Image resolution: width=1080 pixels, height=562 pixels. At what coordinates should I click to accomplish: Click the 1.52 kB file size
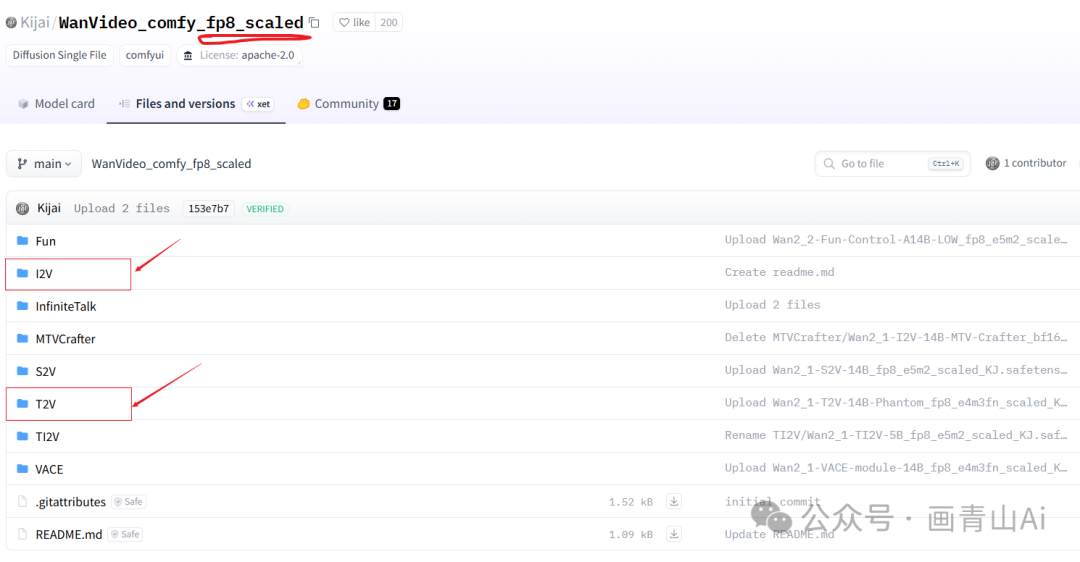point(631,502)
